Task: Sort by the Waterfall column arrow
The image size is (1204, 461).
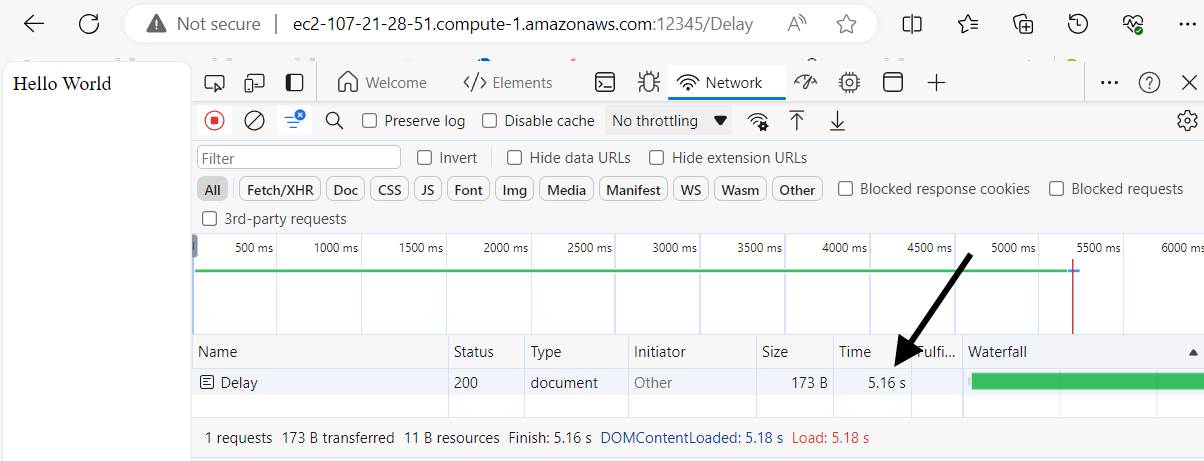Action: click(1192, 352)
